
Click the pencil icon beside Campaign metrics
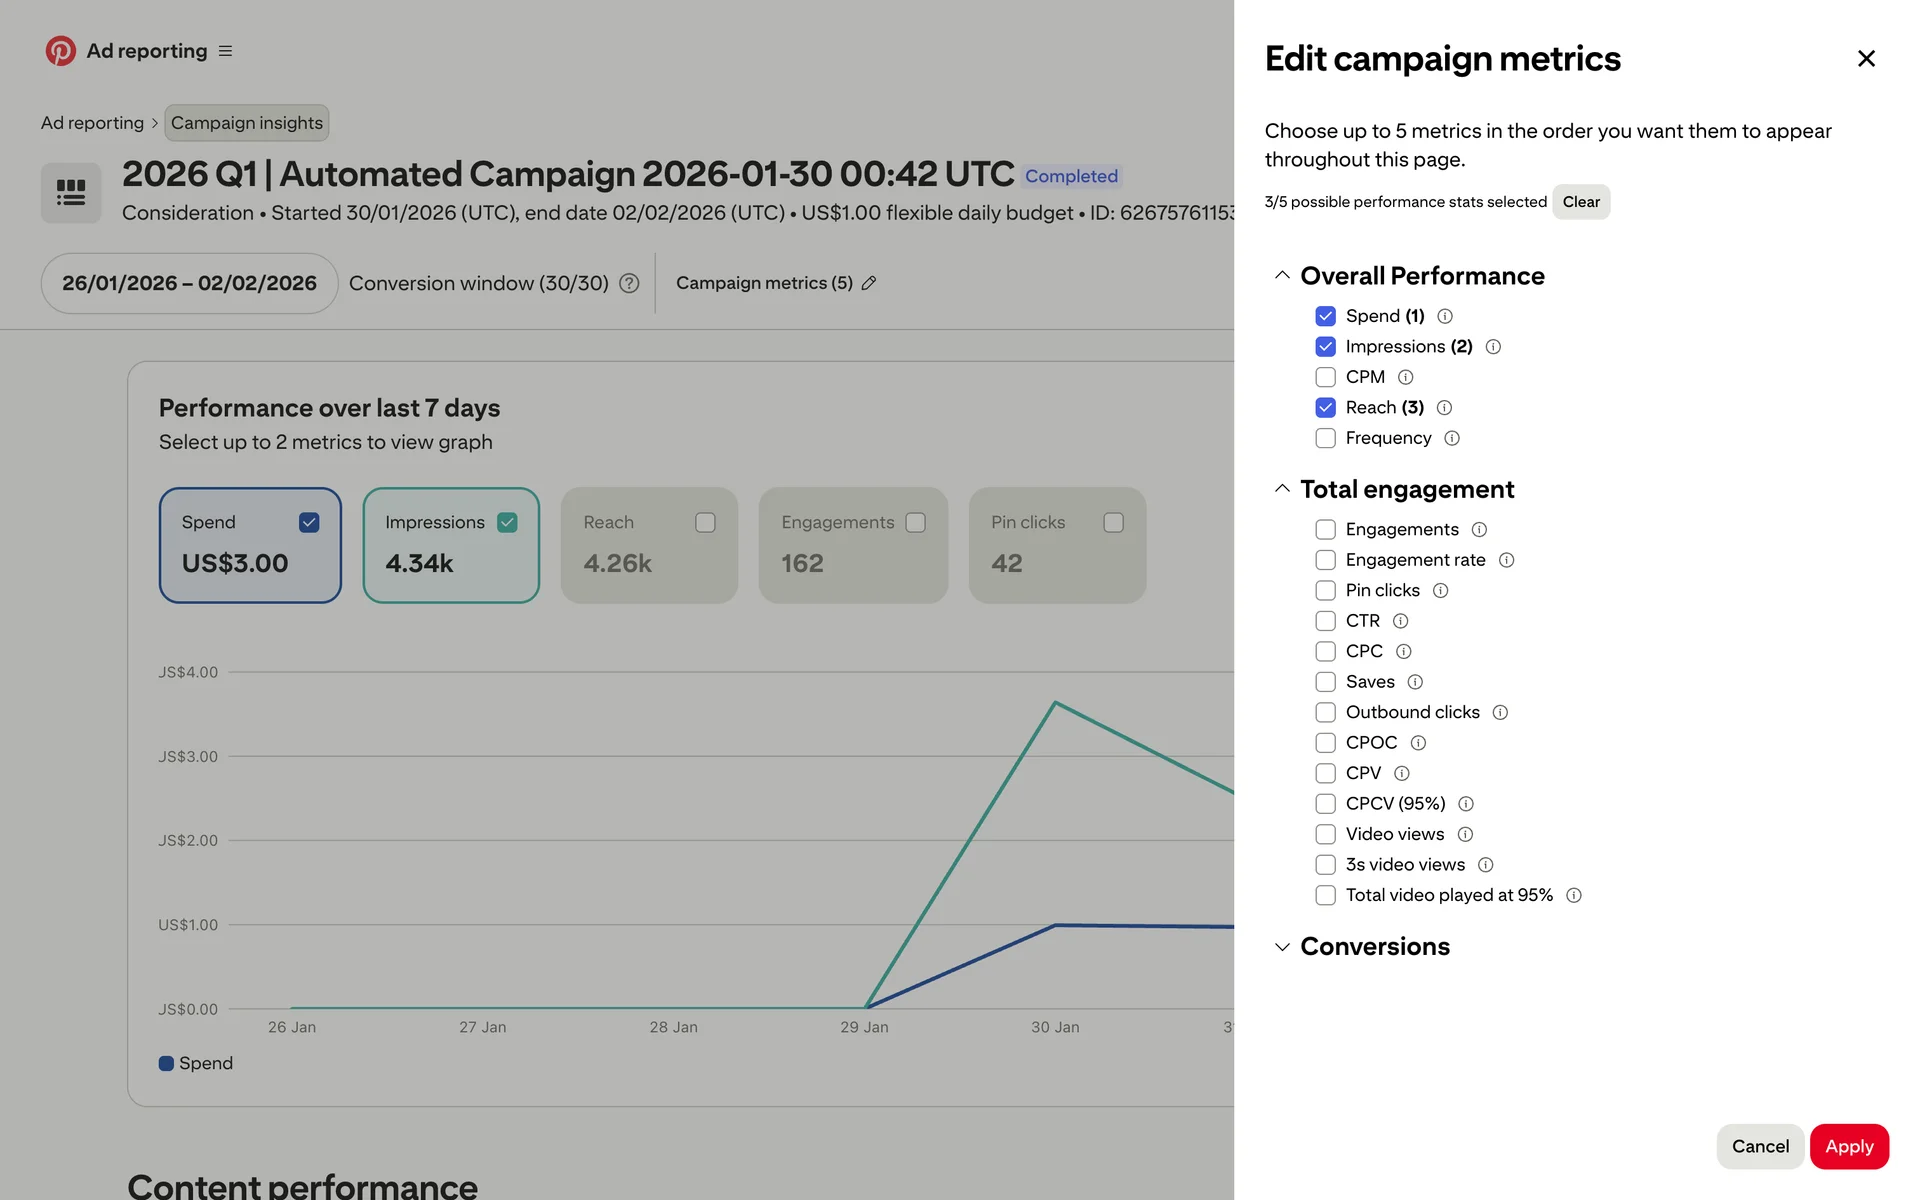click(x=869, y=283)
